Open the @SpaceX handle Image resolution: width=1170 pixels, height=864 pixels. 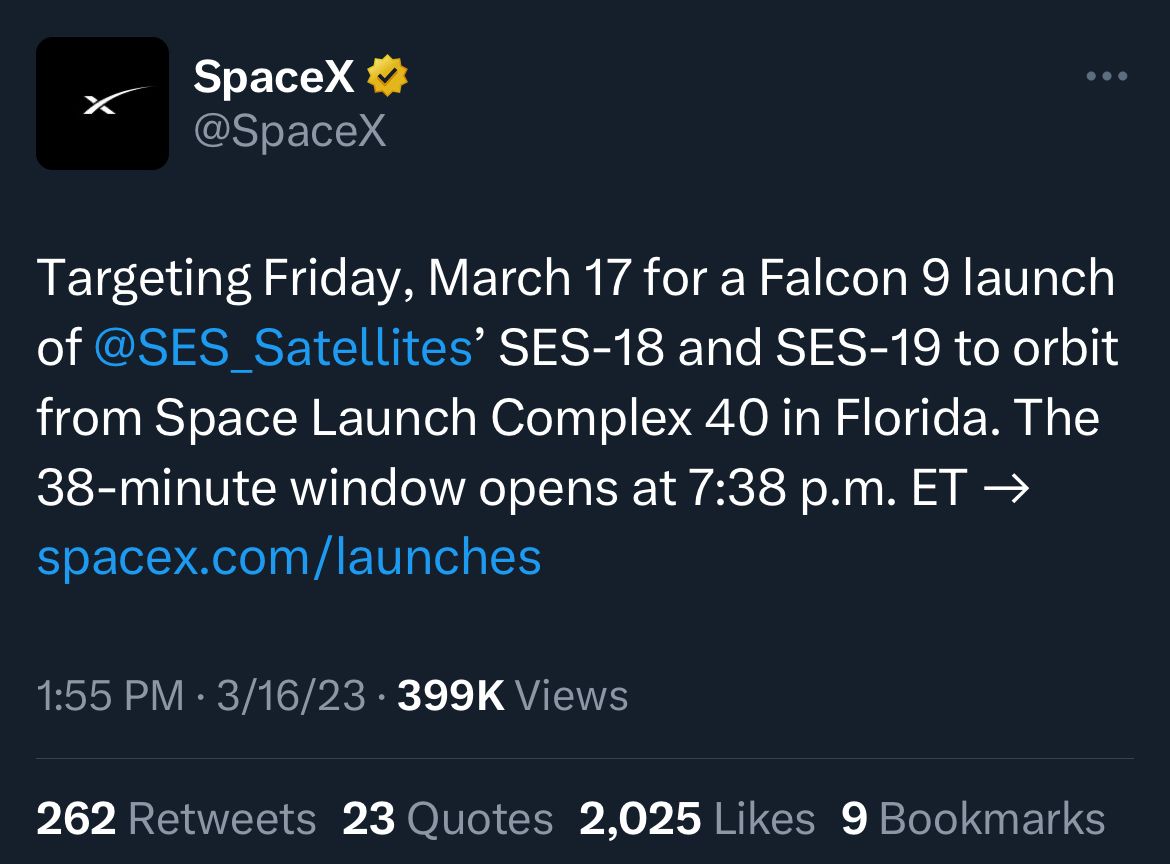click(290, 131)
